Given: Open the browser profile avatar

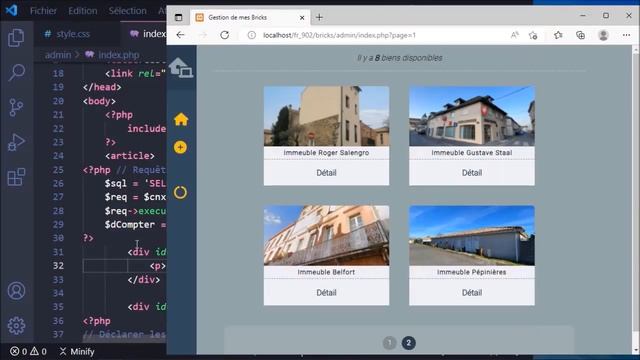Looking at the screenshot, I should 603,35.
